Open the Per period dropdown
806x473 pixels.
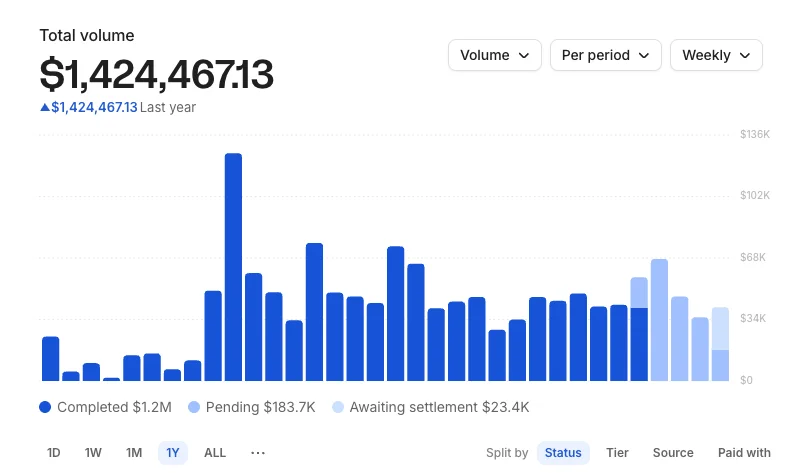point(606,55)
